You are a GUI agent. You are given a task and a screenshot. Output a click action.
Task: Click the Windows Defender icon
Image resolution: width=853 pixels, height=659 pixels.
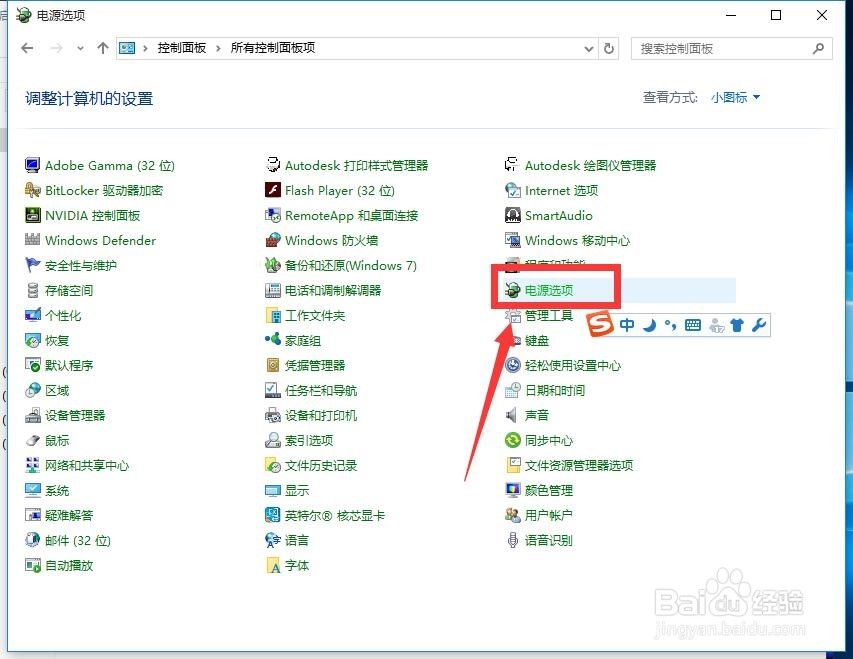click(33, 240)
